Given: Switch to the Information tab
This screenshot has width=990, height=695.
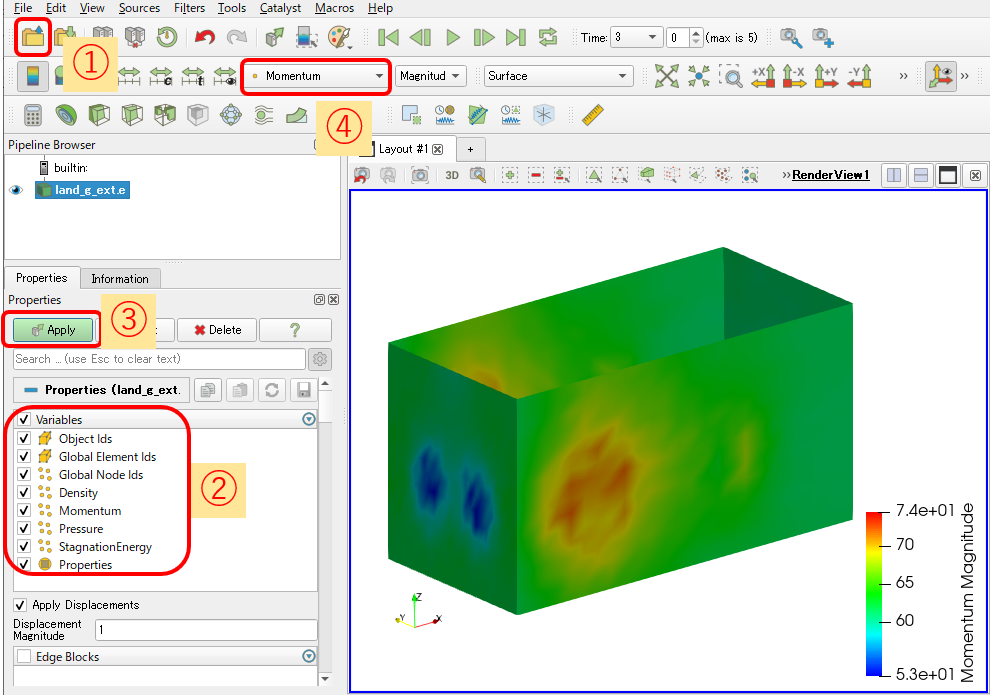Looking at the screenshot, I should [x=120, y=278].
